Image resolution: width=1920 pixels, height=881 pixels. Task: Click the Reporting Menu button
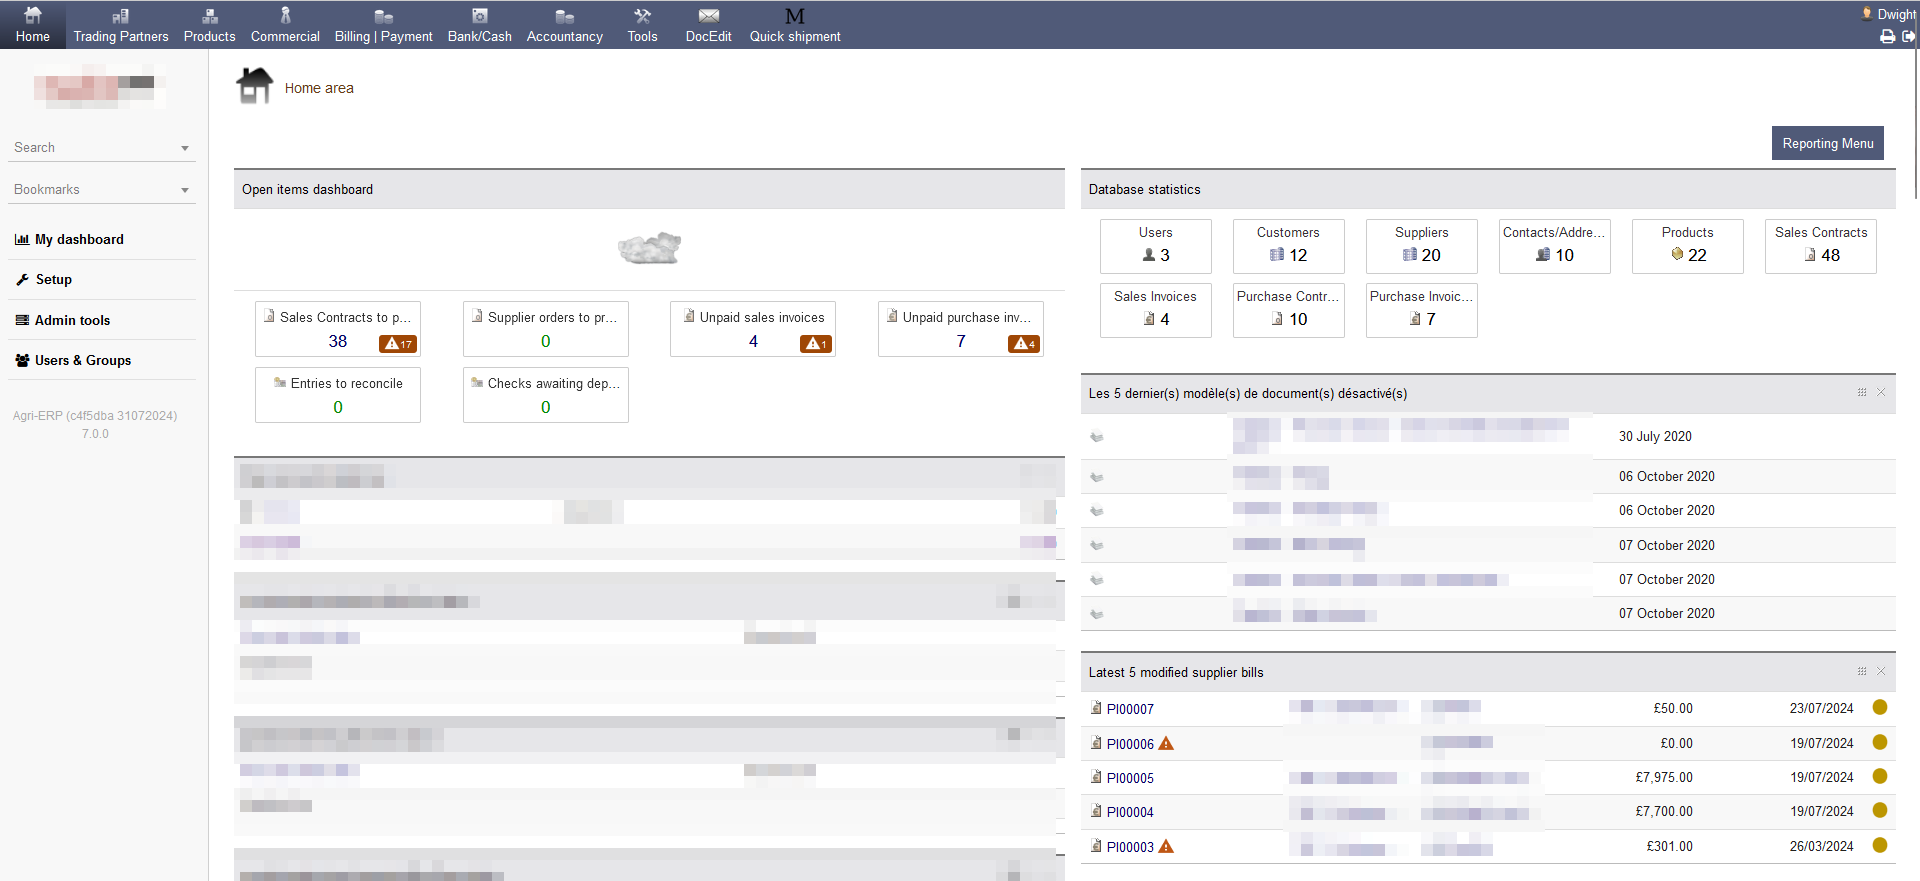(1828, 143)
